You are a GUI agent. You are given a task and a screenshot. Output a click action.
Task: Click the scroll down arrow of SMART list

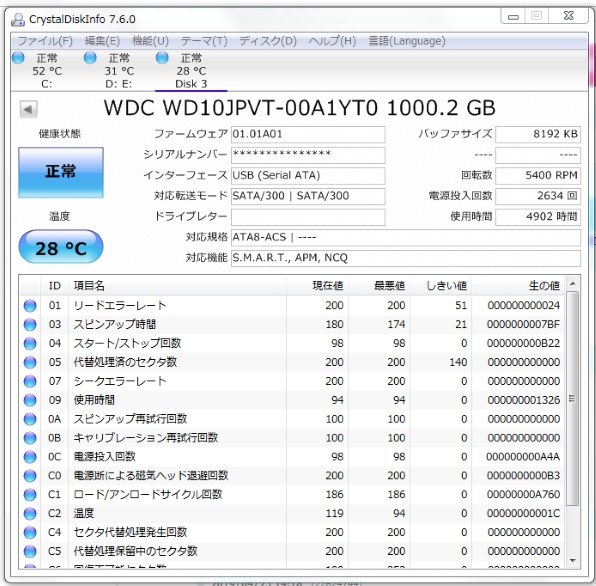pyautogui.click(x=573, y=561)
